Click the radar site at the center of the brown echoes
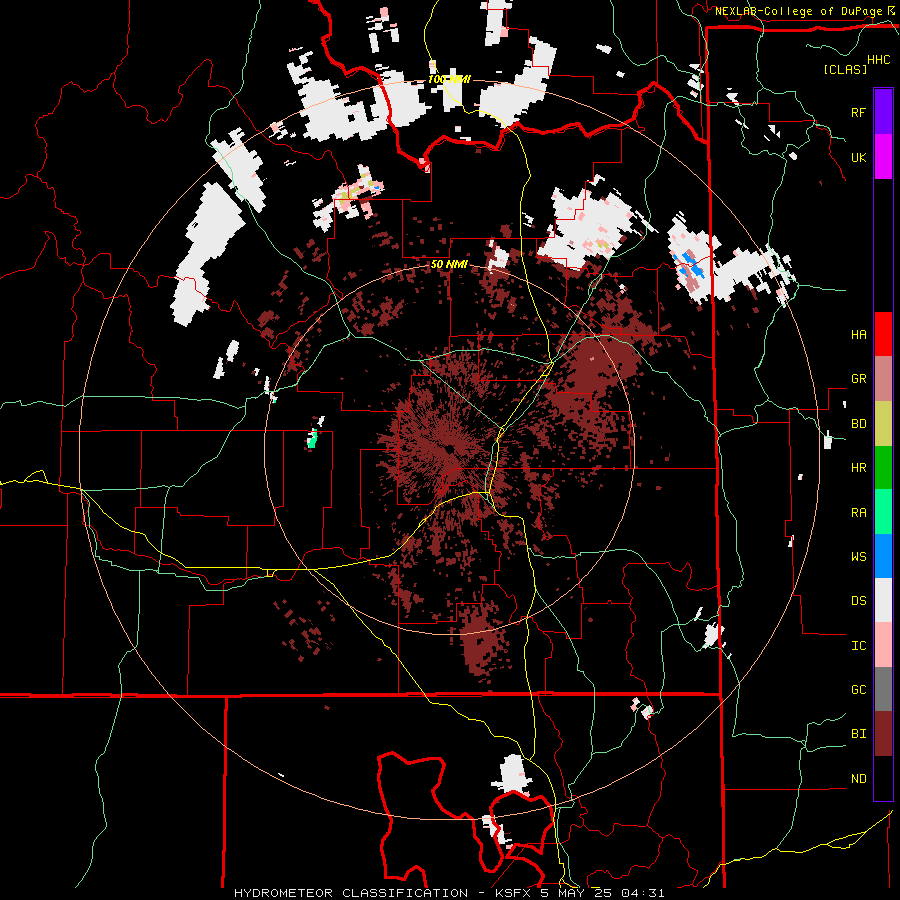This screenshot has width=900, height=900. click(449, 449)
